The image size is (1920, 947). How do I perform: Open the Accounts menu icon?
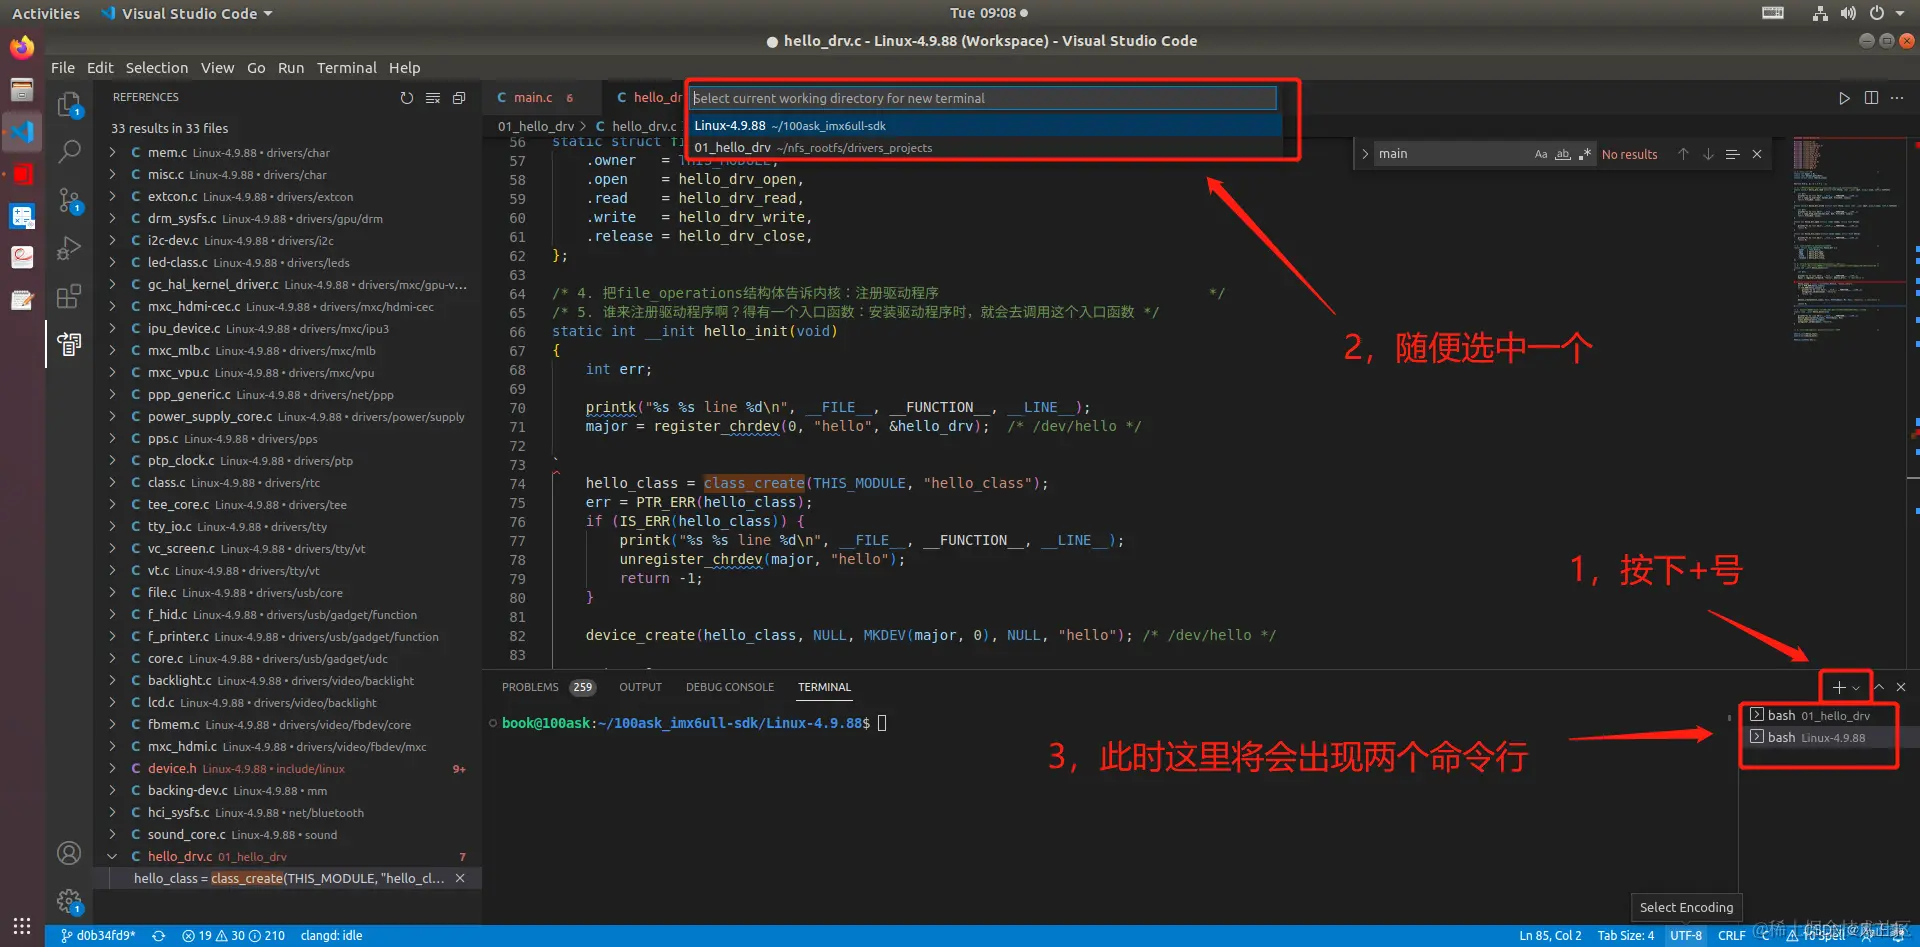69,853
